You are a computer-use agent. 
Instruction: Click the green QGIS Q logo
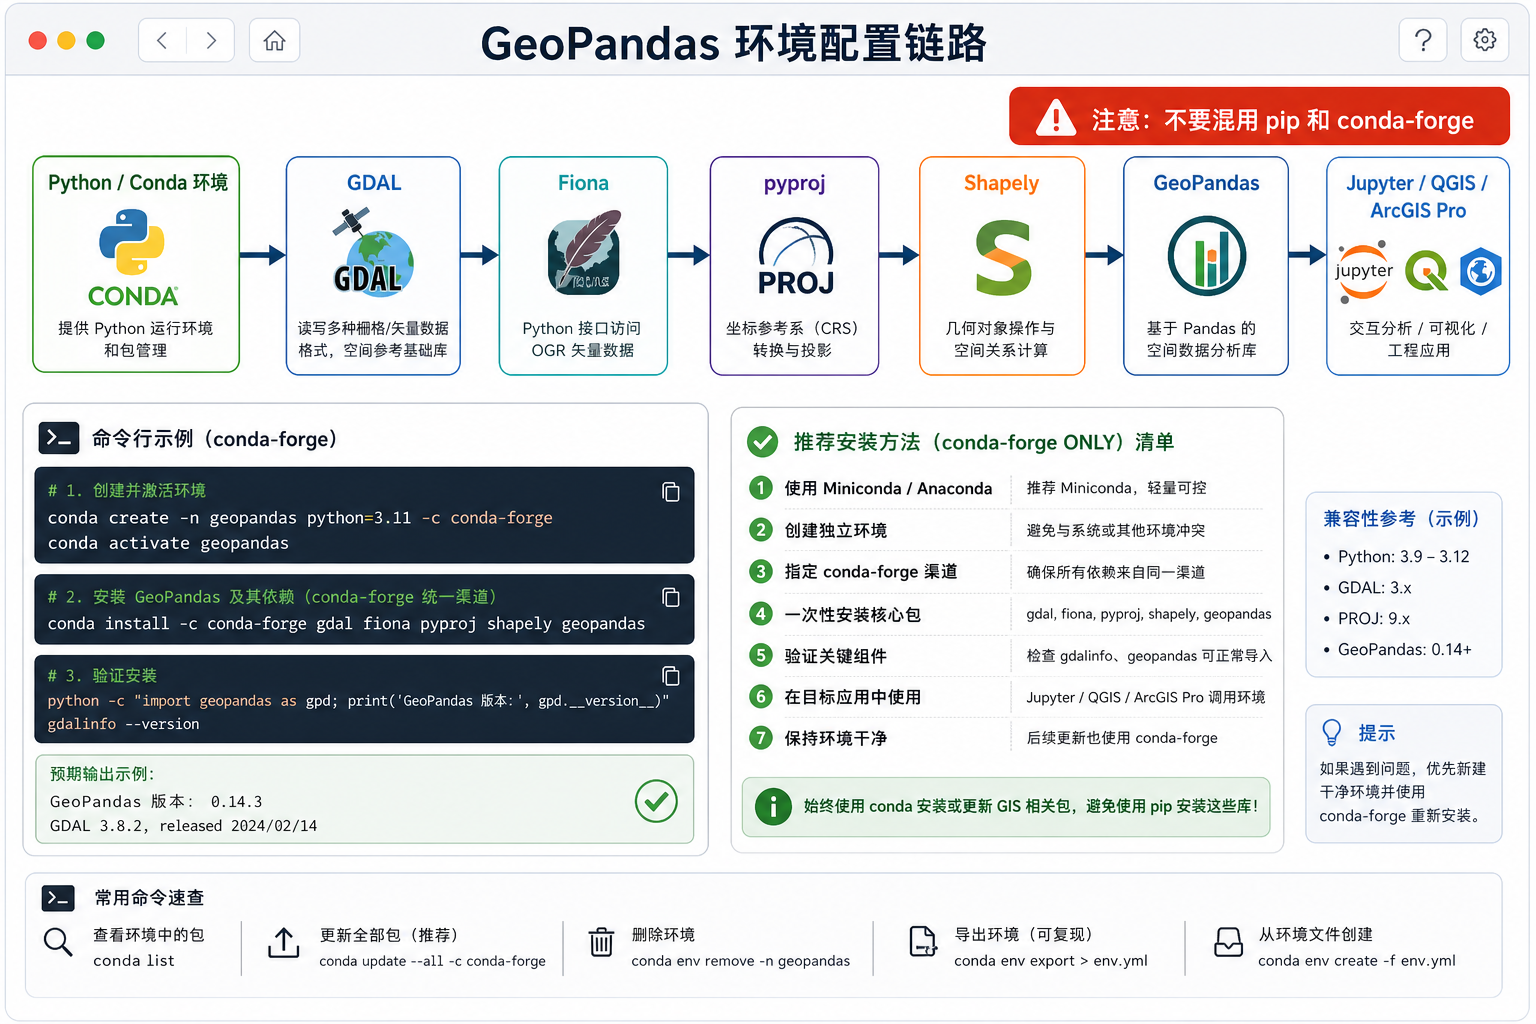click(1425, 271)
